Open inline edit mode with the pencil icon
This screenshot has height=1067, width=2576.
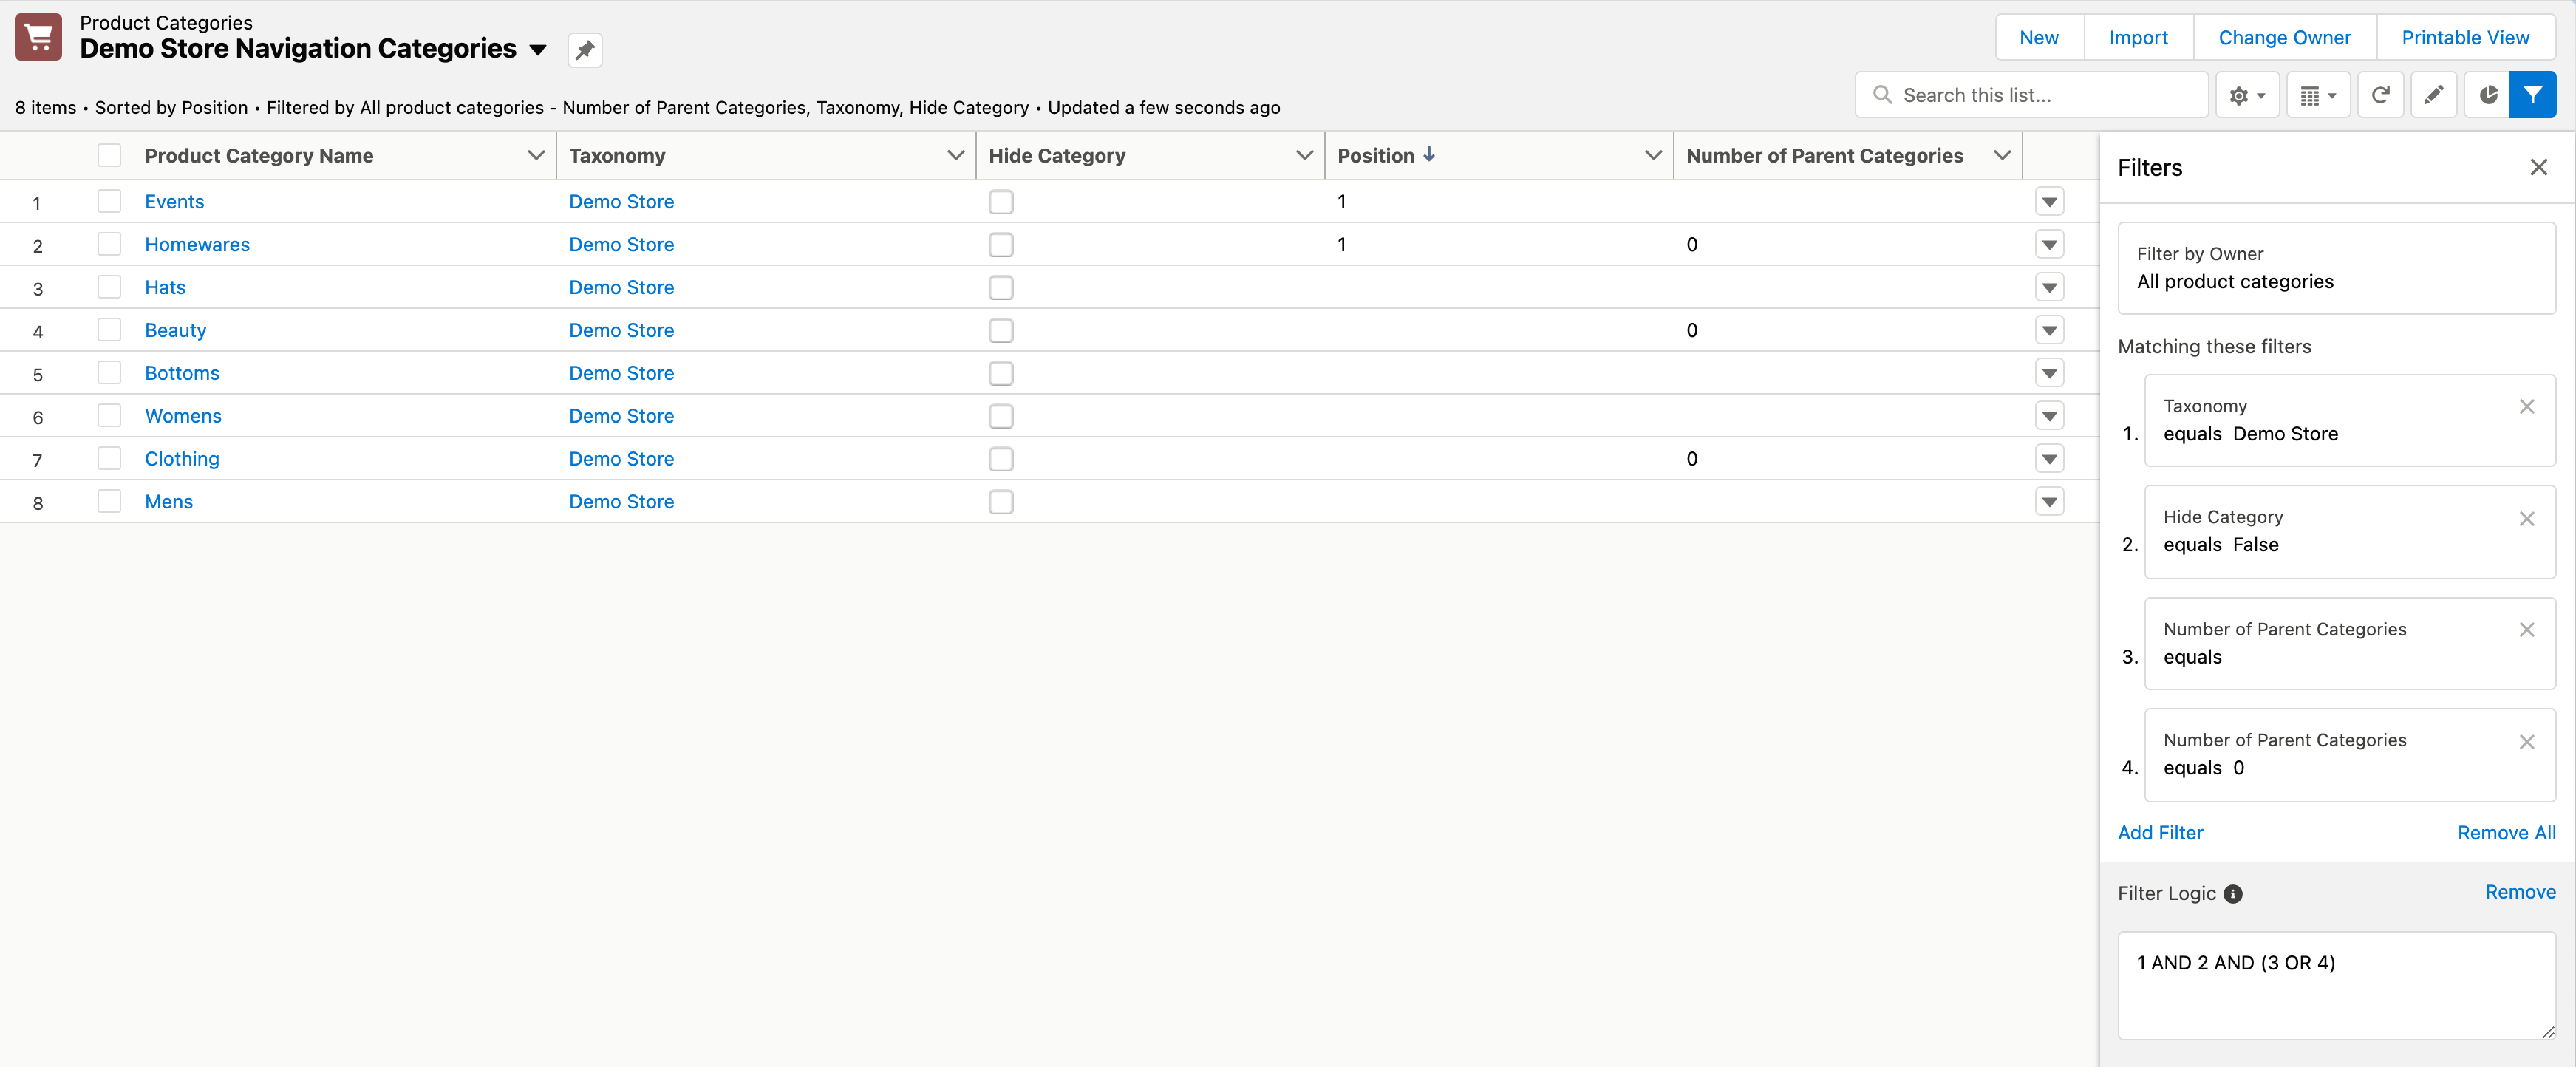pos(2434,95)
